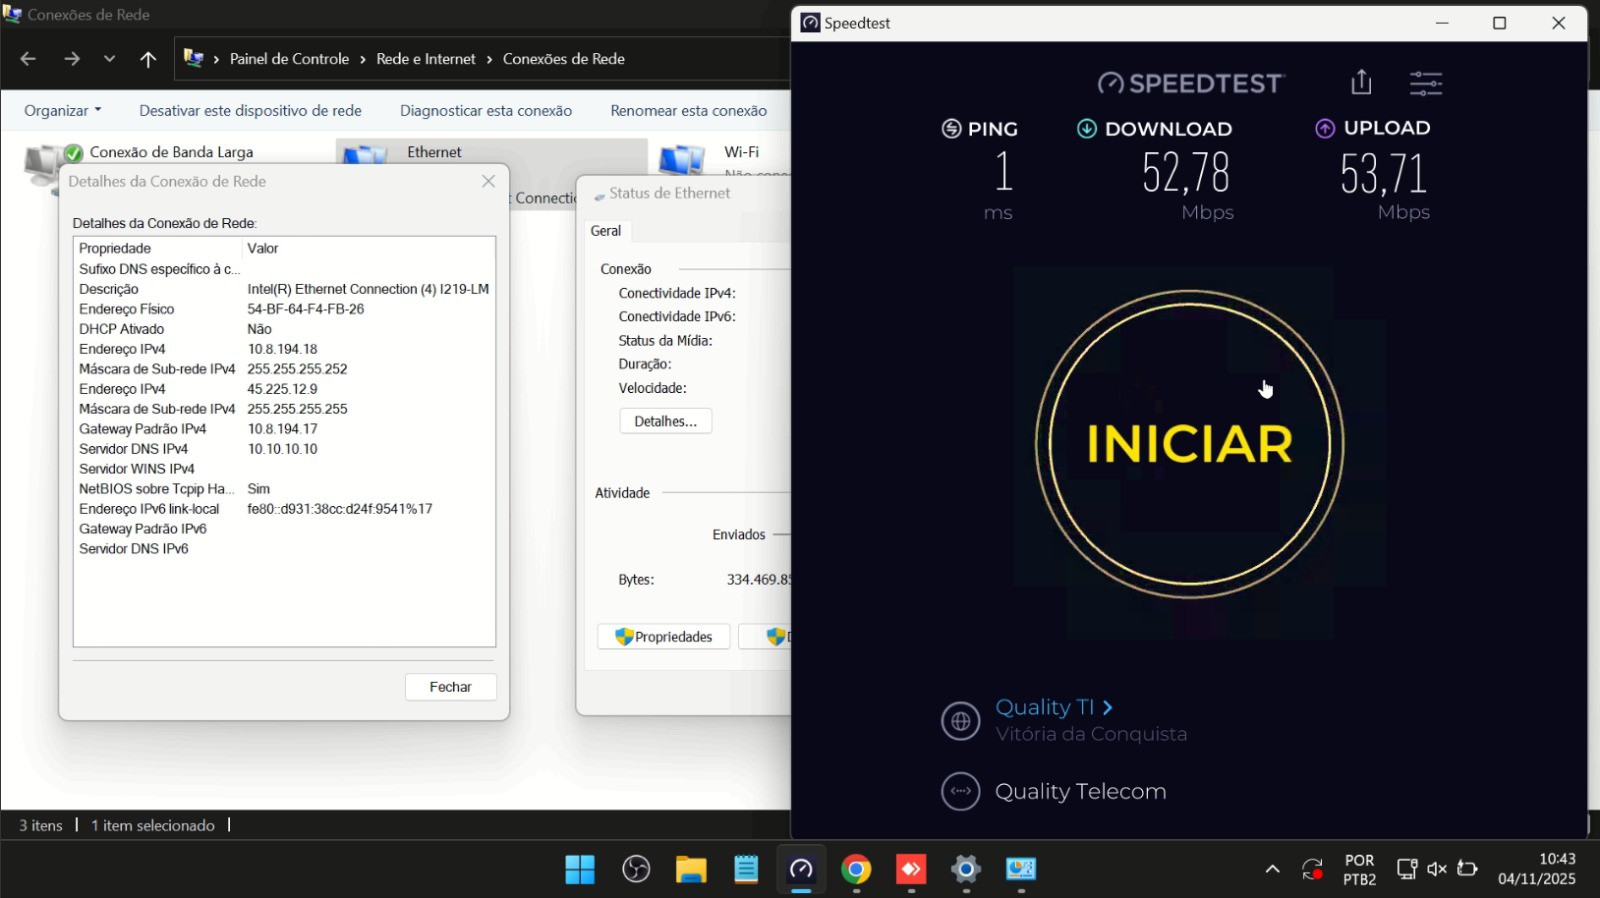
Task: Choose Diagnosticar esta conexão
Action: click(485, 111)
